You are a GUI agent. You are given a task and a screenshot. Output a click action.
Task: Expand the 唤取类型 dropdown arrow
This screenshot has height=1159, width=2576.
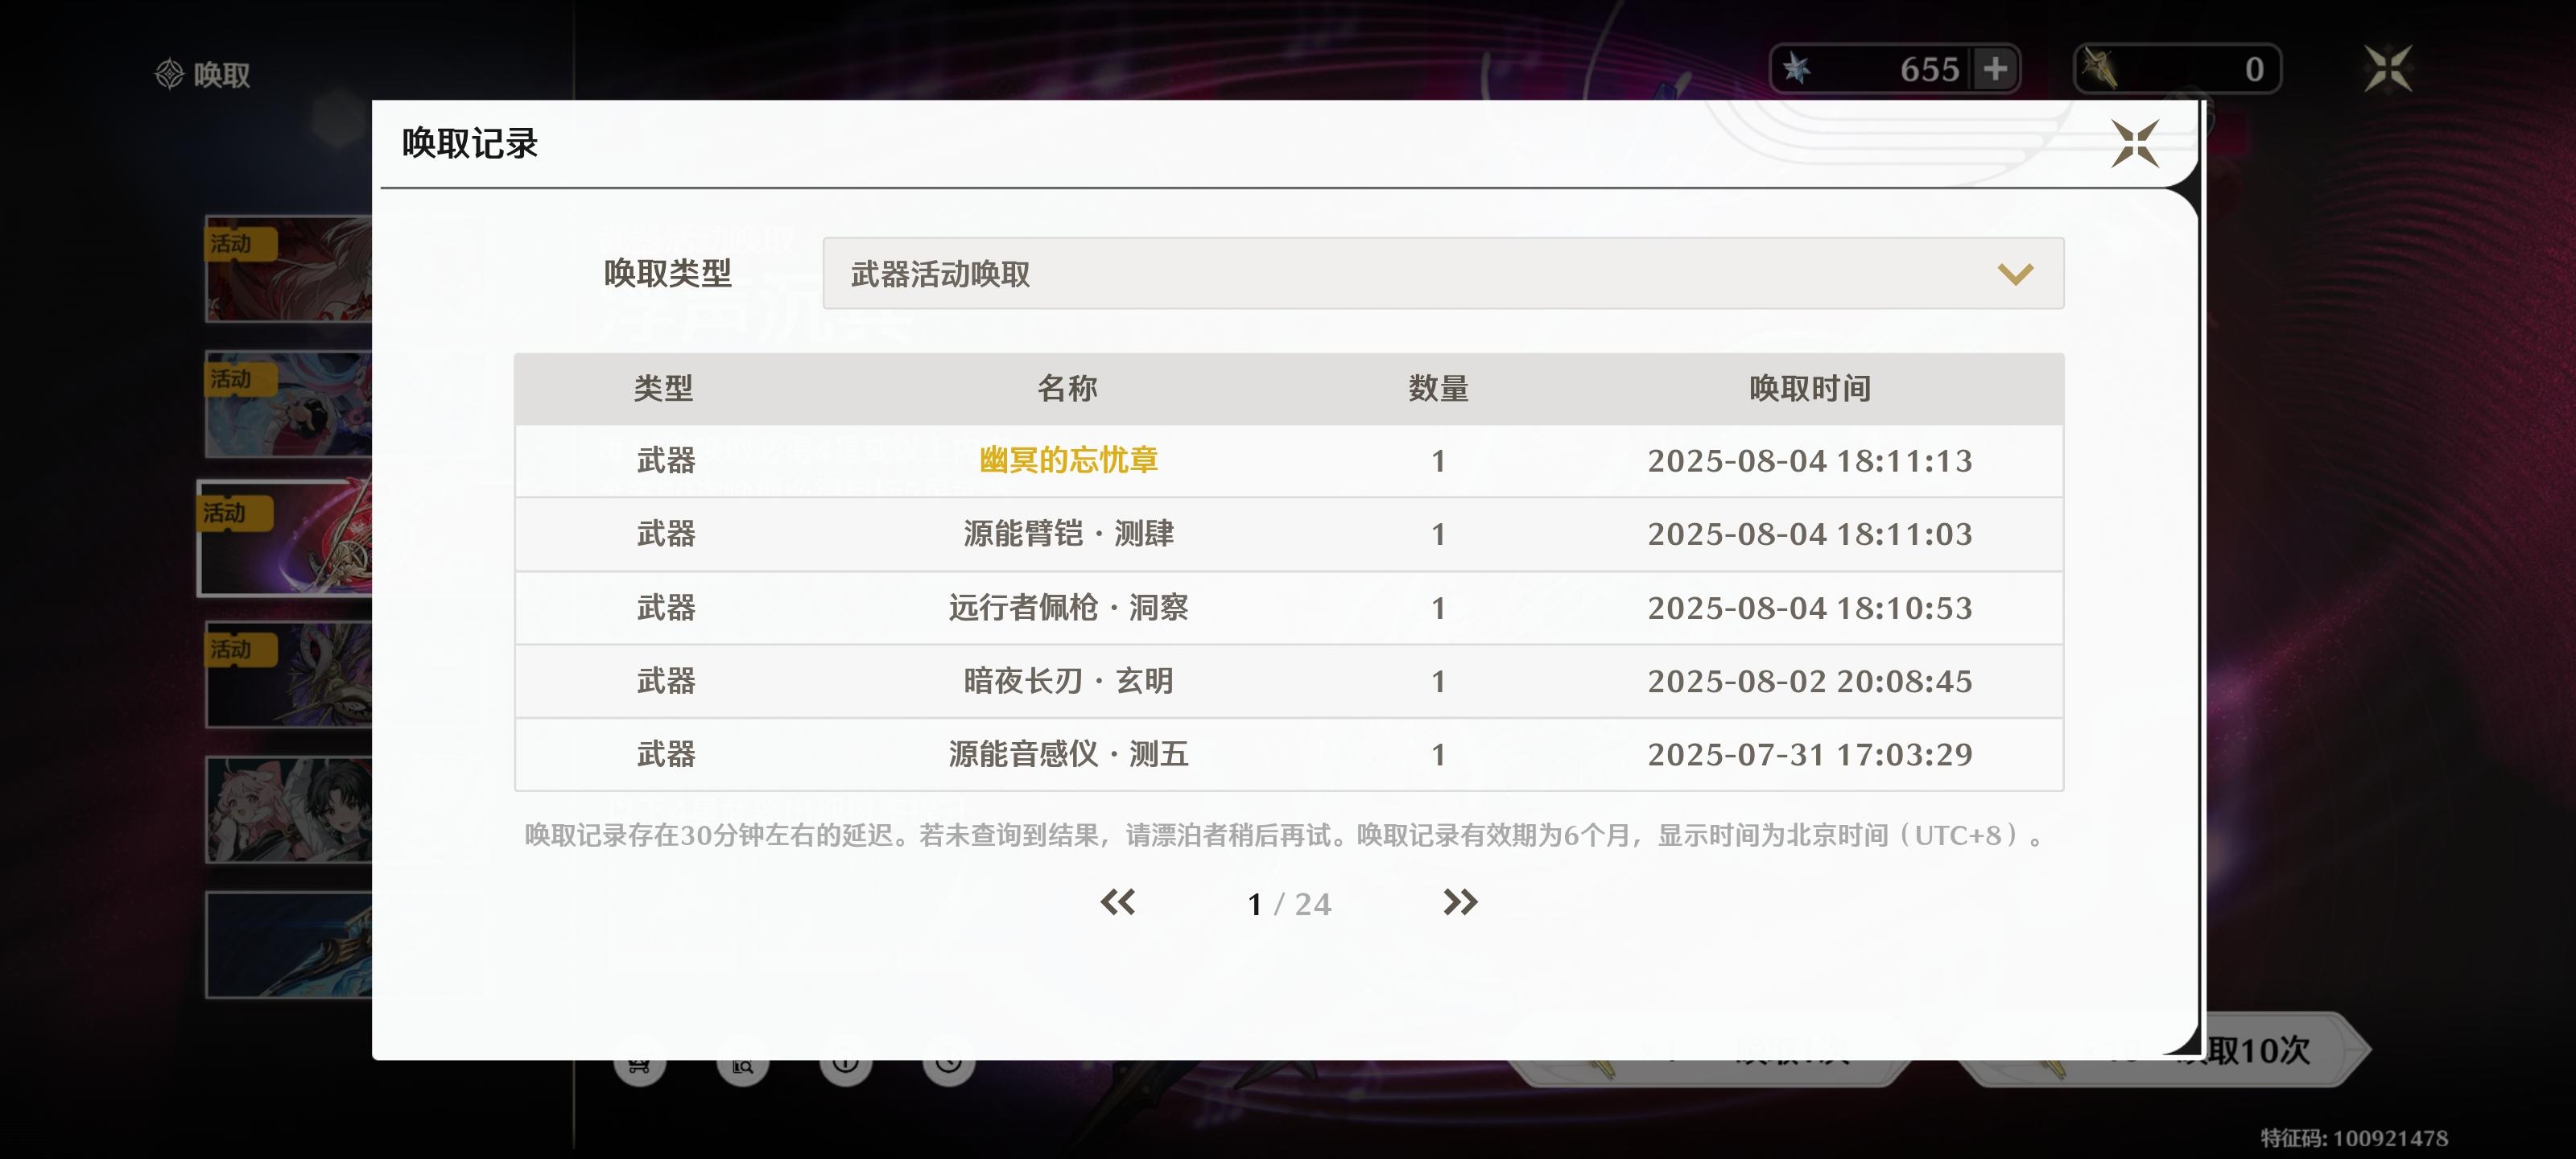pos(2014,274)
